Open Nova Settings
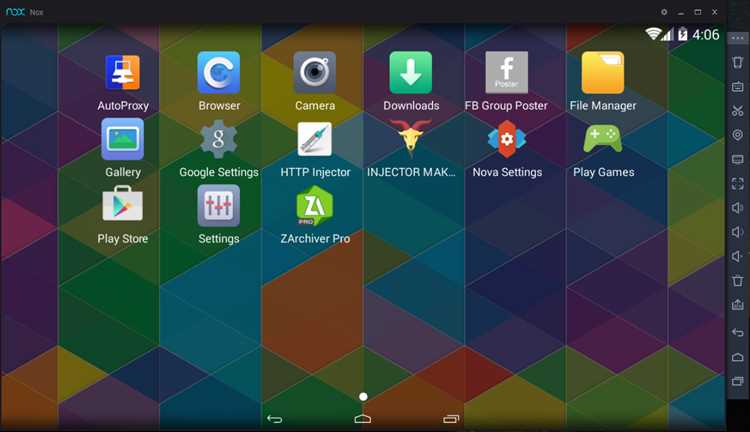The width and height of the screenshot is (750, 432). [506, 140]
